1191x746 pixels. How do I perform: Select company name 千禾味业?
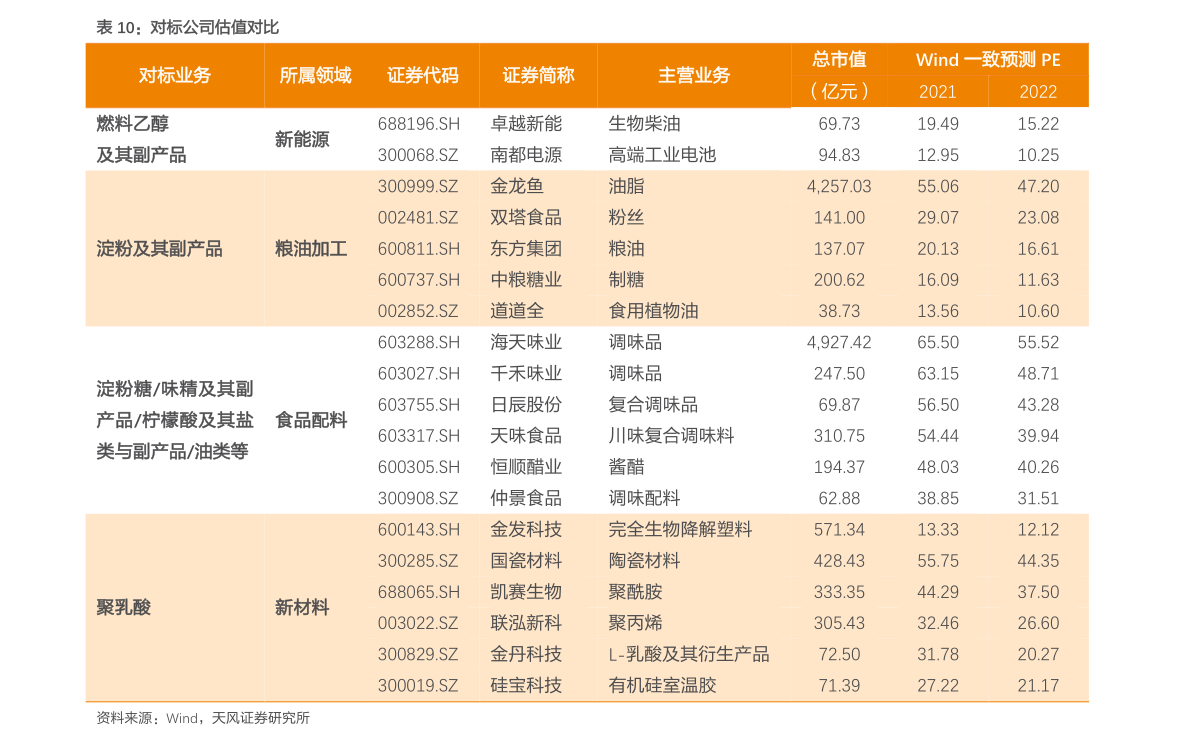pos(526,373)
